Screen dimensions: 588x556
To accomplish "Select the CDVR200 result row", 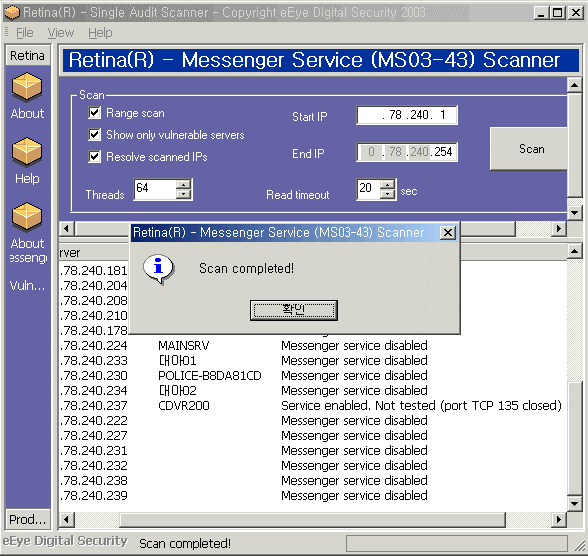I will coord(312,406).
